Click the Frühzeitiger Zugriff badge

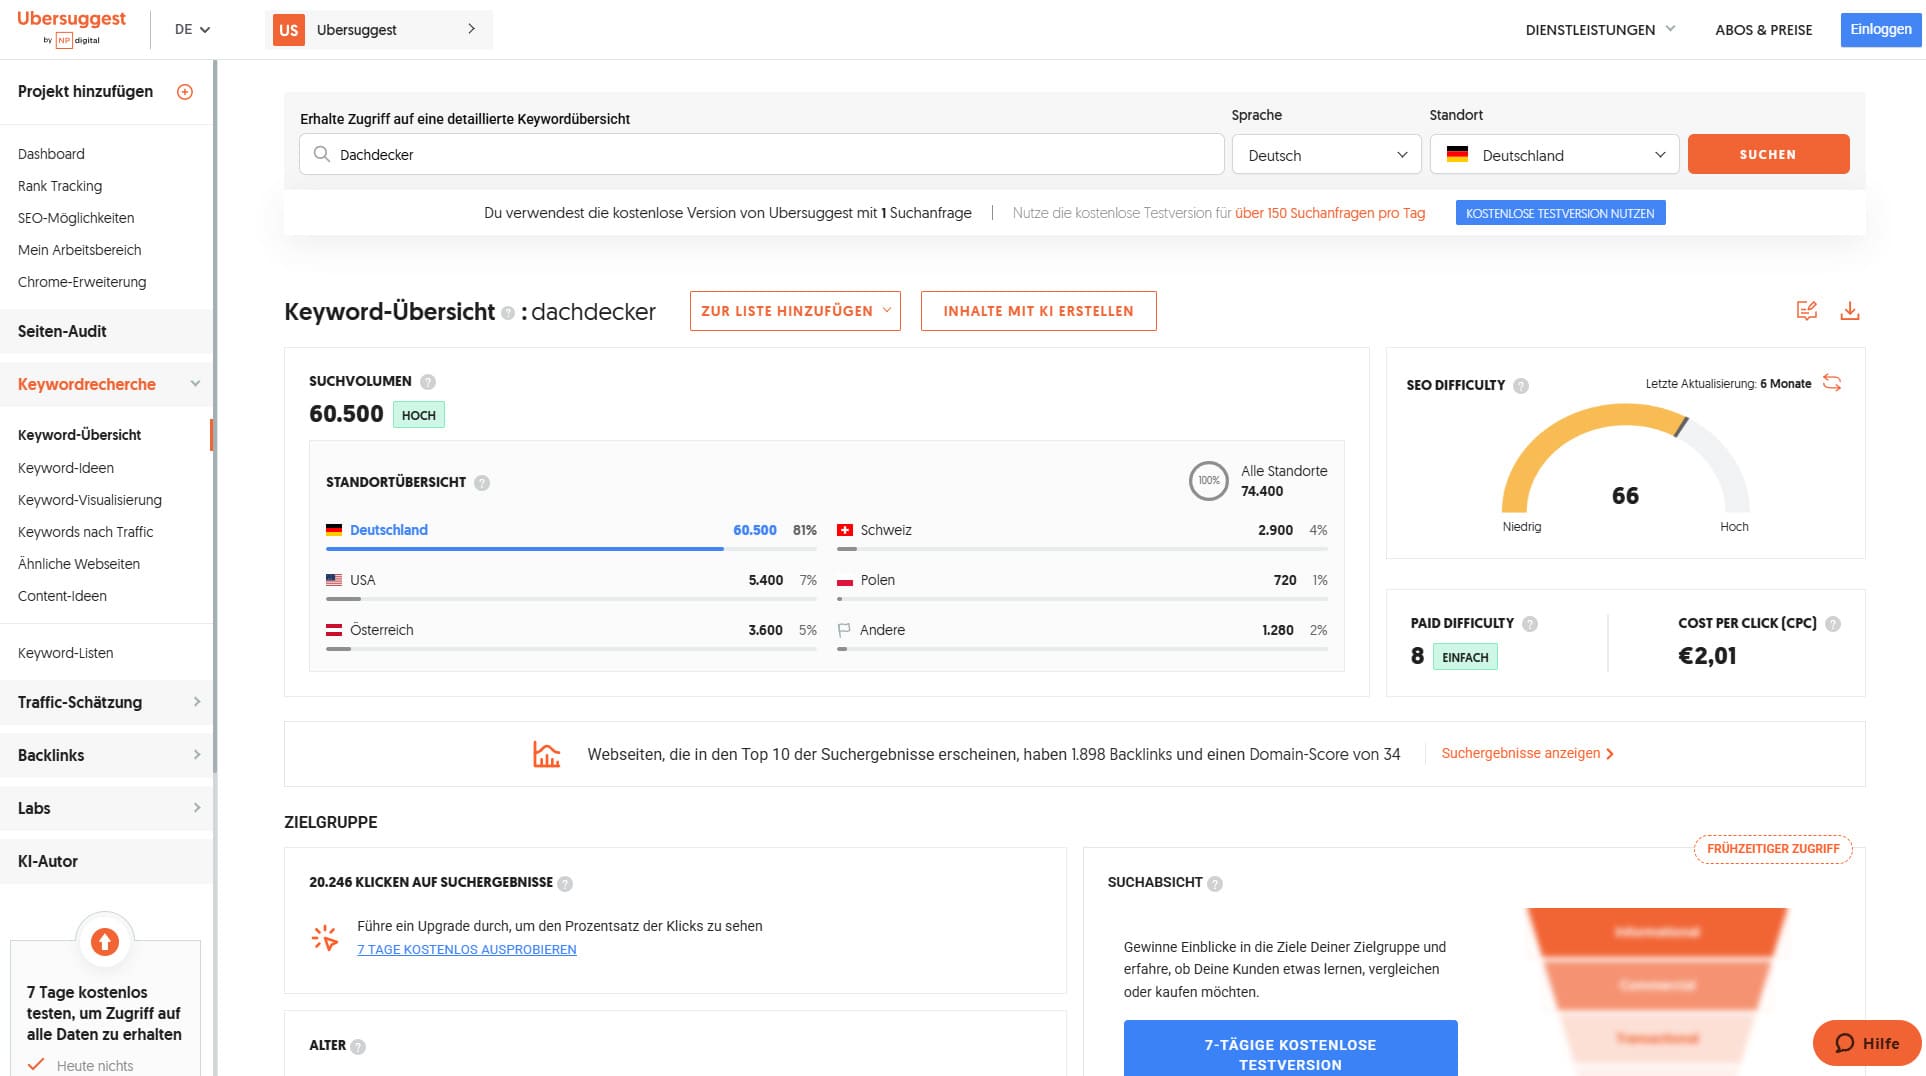point(1773,849)
